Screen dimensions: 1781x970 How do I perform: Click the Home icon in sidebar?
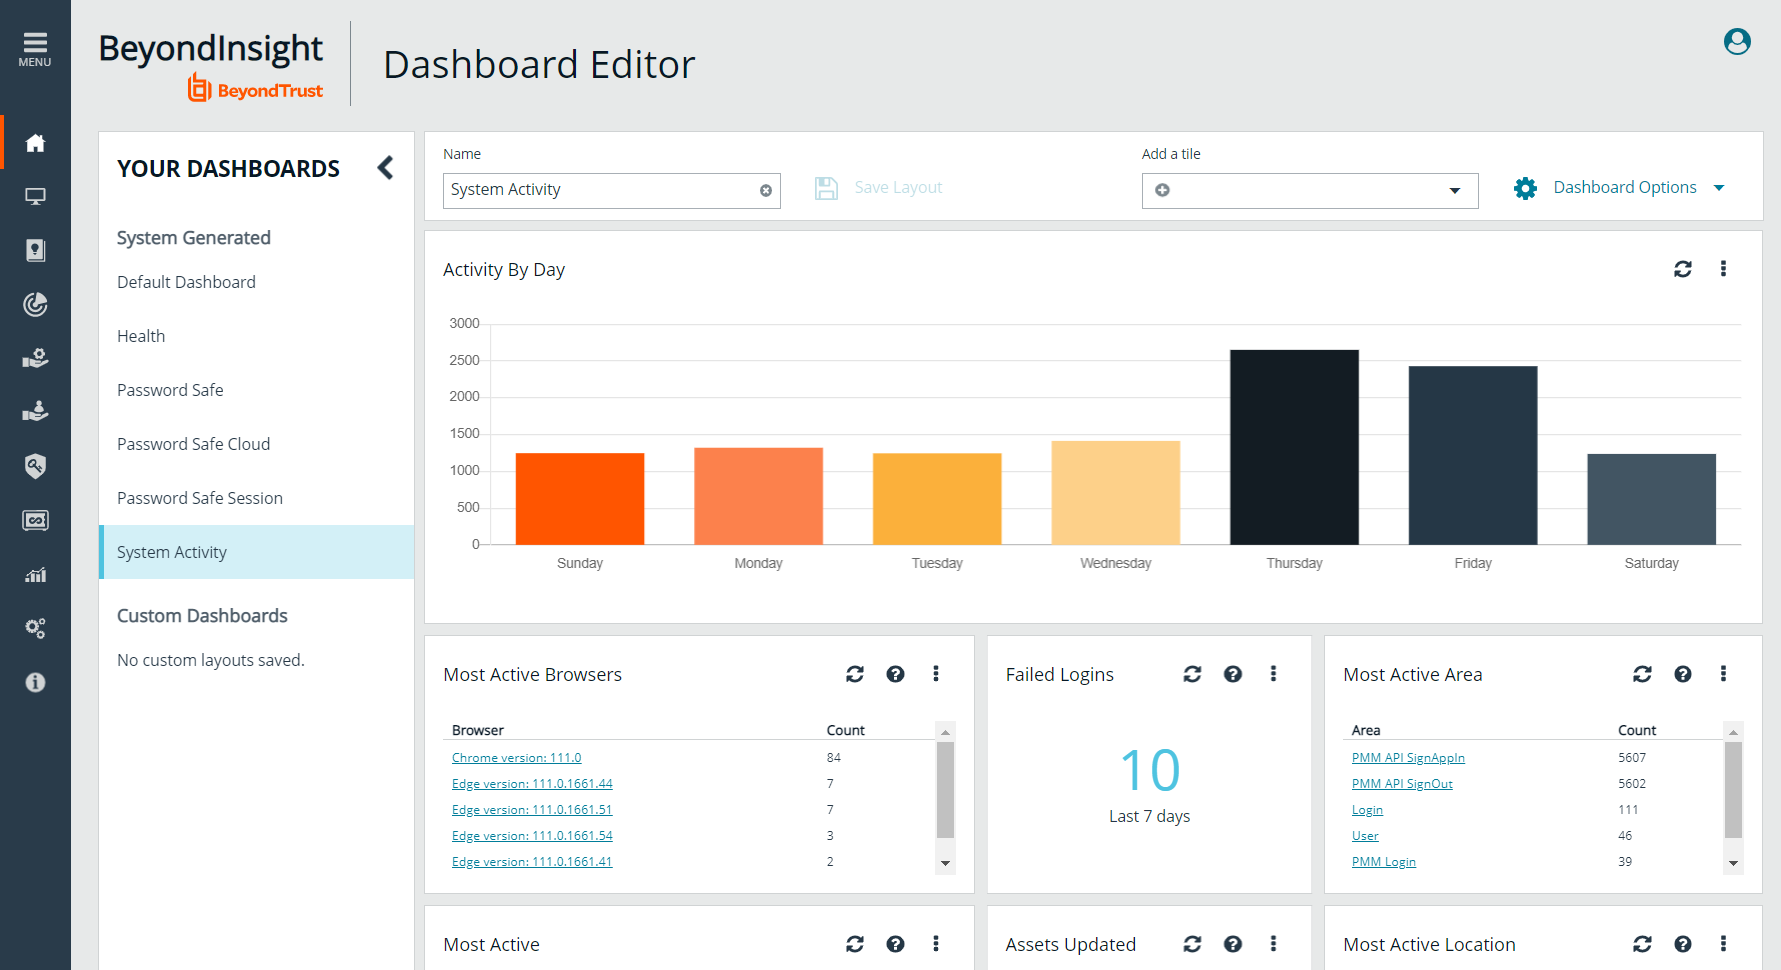coord(35,143)
